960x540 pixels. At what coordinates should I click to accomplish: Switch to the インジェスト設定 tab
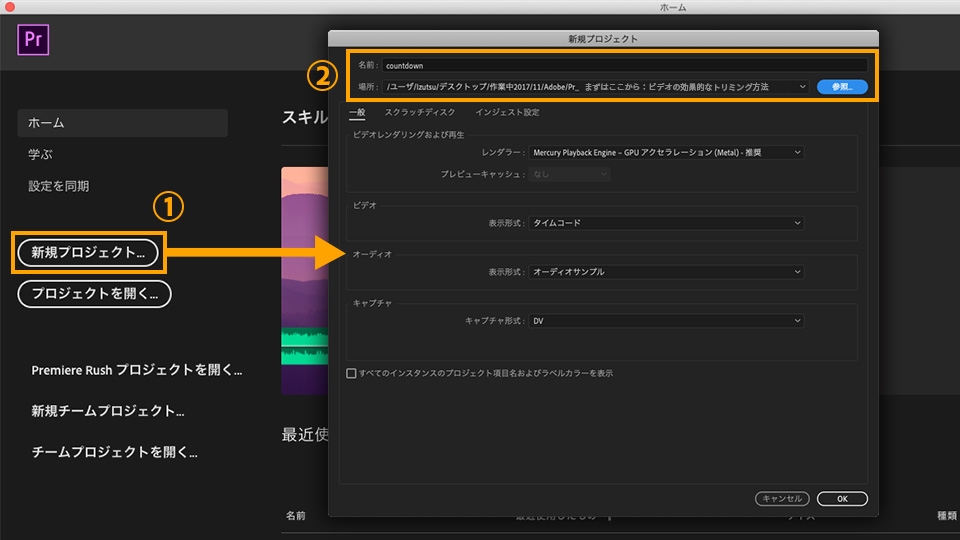pos(508,112)
